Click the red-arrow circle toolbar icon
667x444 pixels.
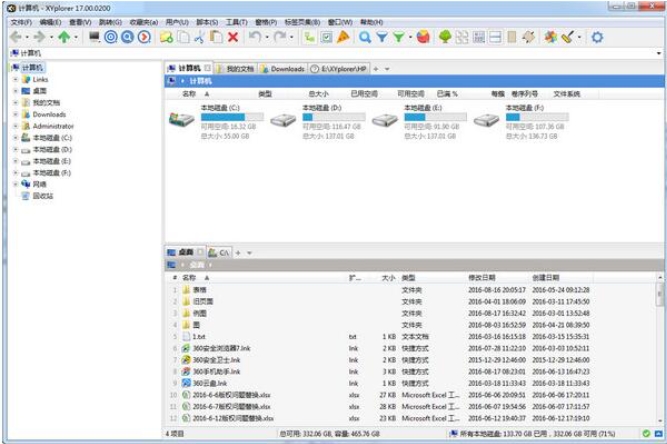coord(145,37)
